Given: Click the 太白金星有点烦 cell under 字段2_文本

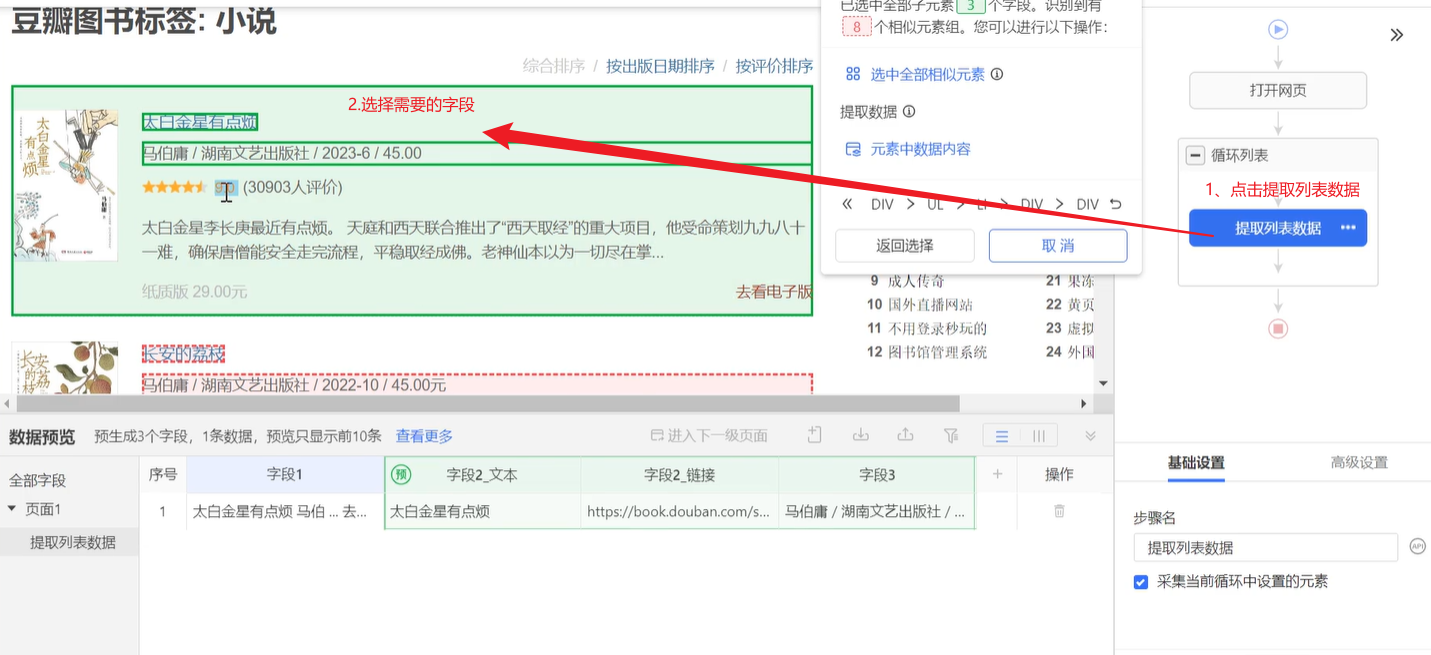Looking at the screenshot, I should pos(482,511).
